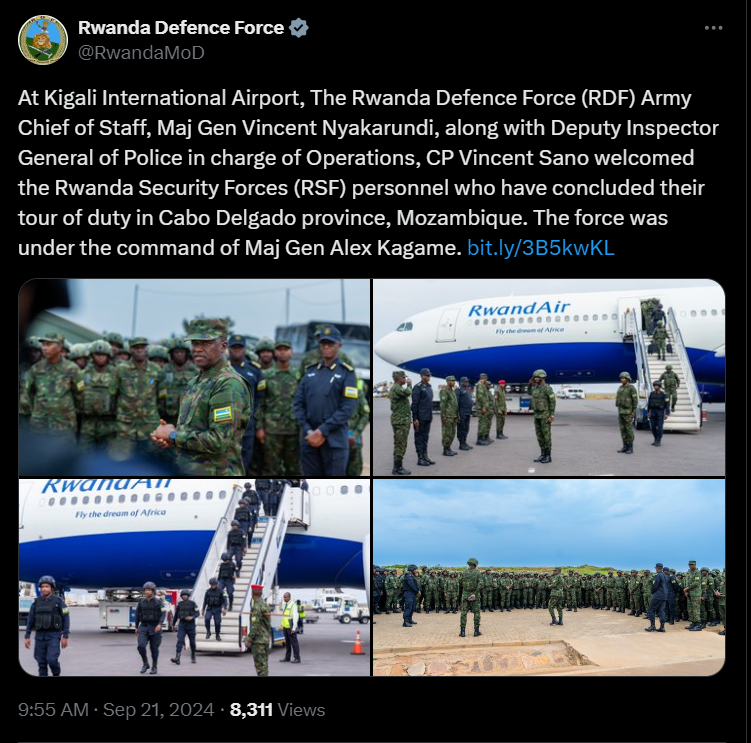
Task: Click the man in the yellow safety vest
Action: click(289, 627)
